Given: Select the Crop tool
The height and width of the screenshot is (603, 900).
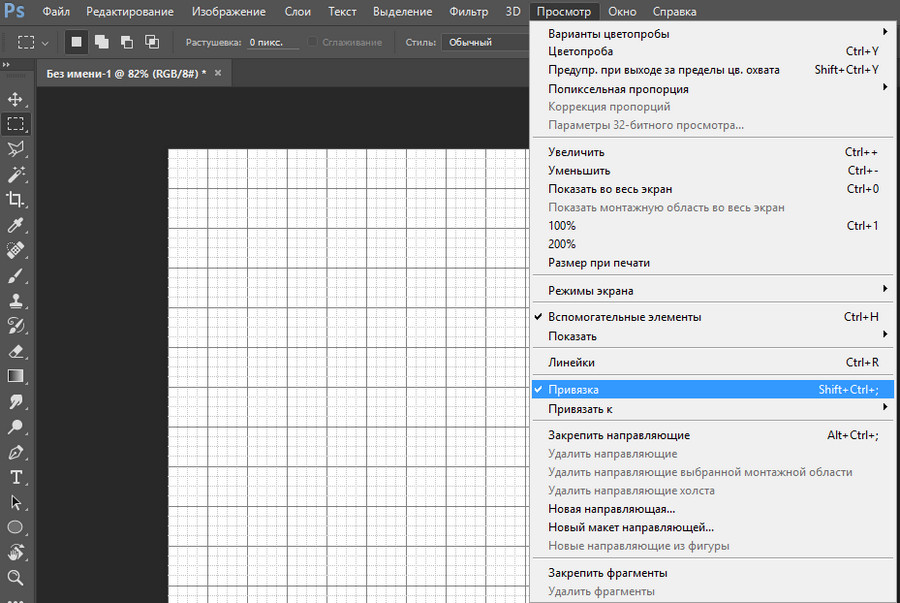Looking at the screenshot, I should click(x=15, y=200).
